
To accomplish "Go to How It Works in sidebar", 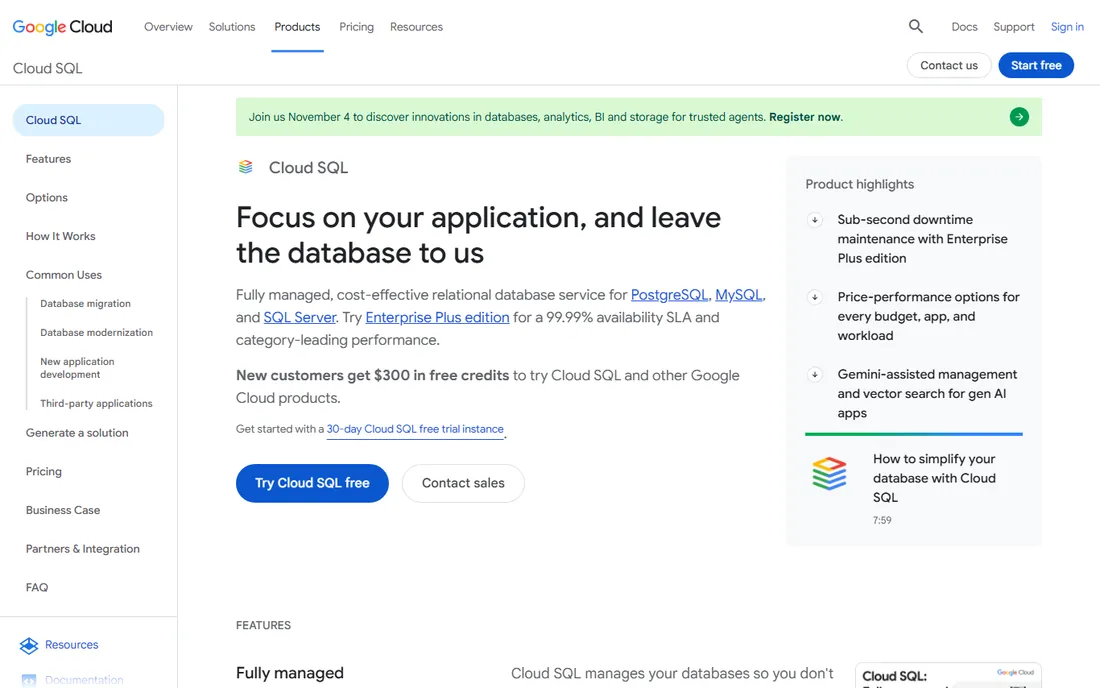I will click(x=60, y=236).
